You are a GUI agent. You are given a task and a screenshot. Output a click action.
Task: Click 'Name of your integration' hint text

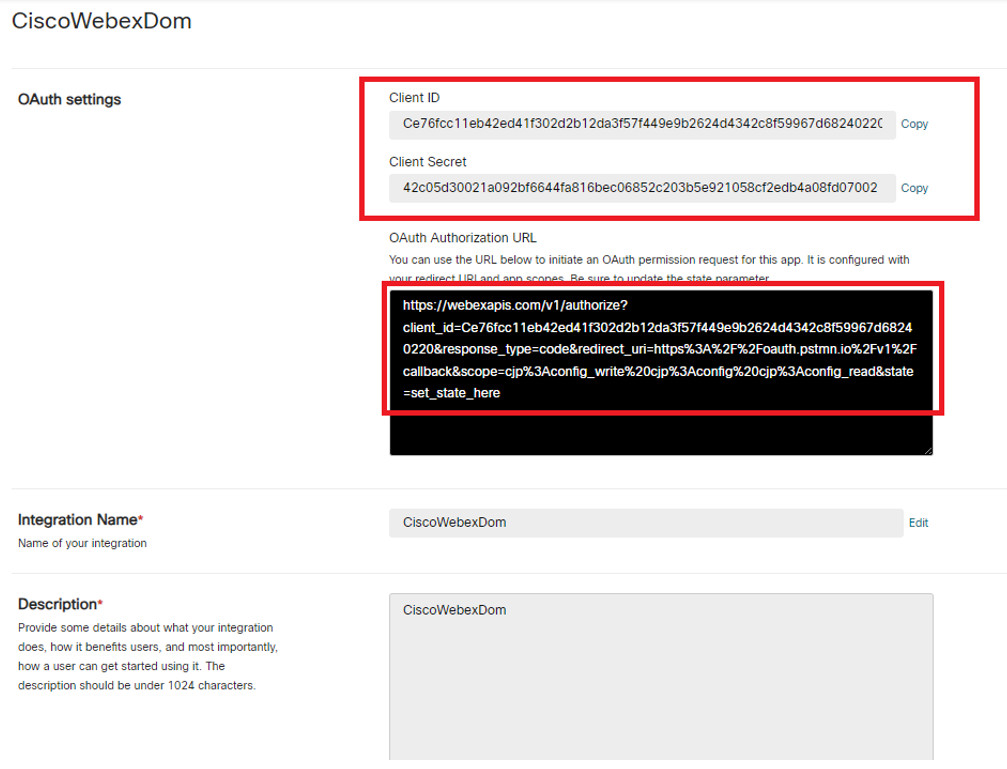82,544
